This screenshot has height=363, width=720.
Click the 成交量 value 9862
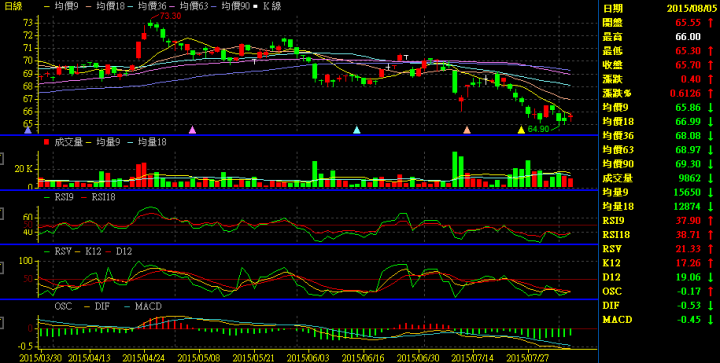[x=691, y=179]
